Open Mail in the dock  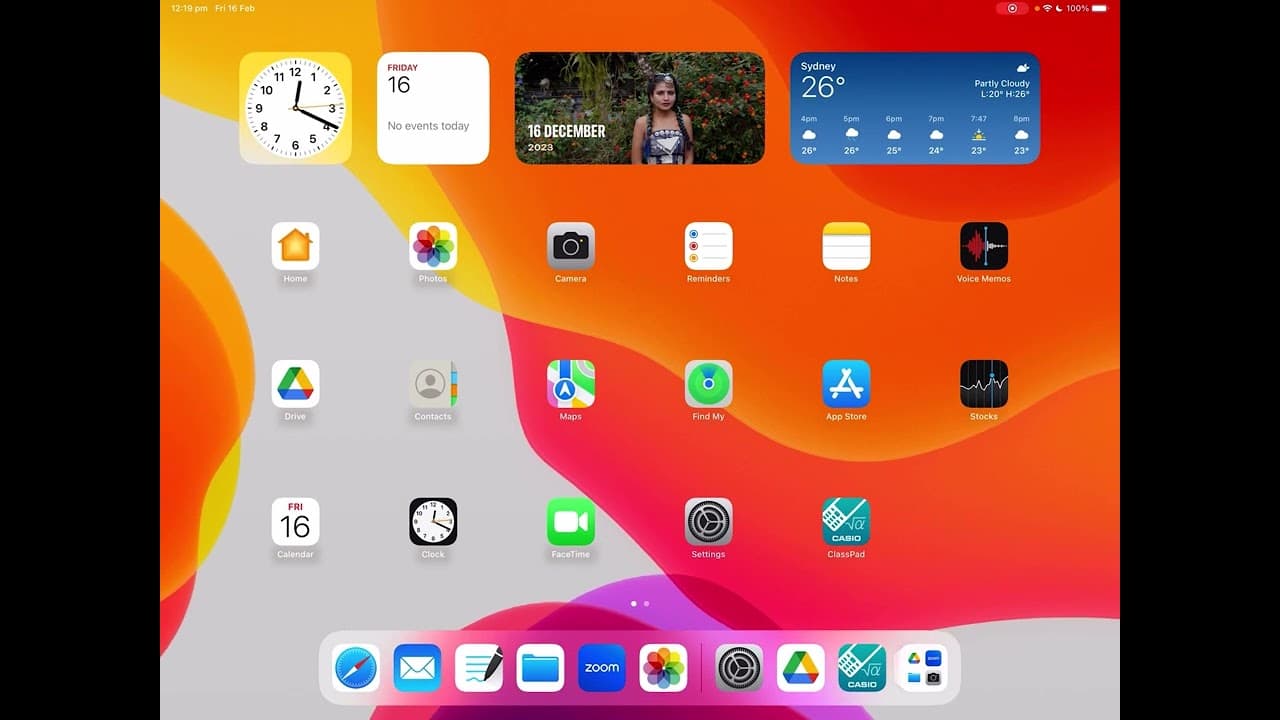click(x=418, y=668)
